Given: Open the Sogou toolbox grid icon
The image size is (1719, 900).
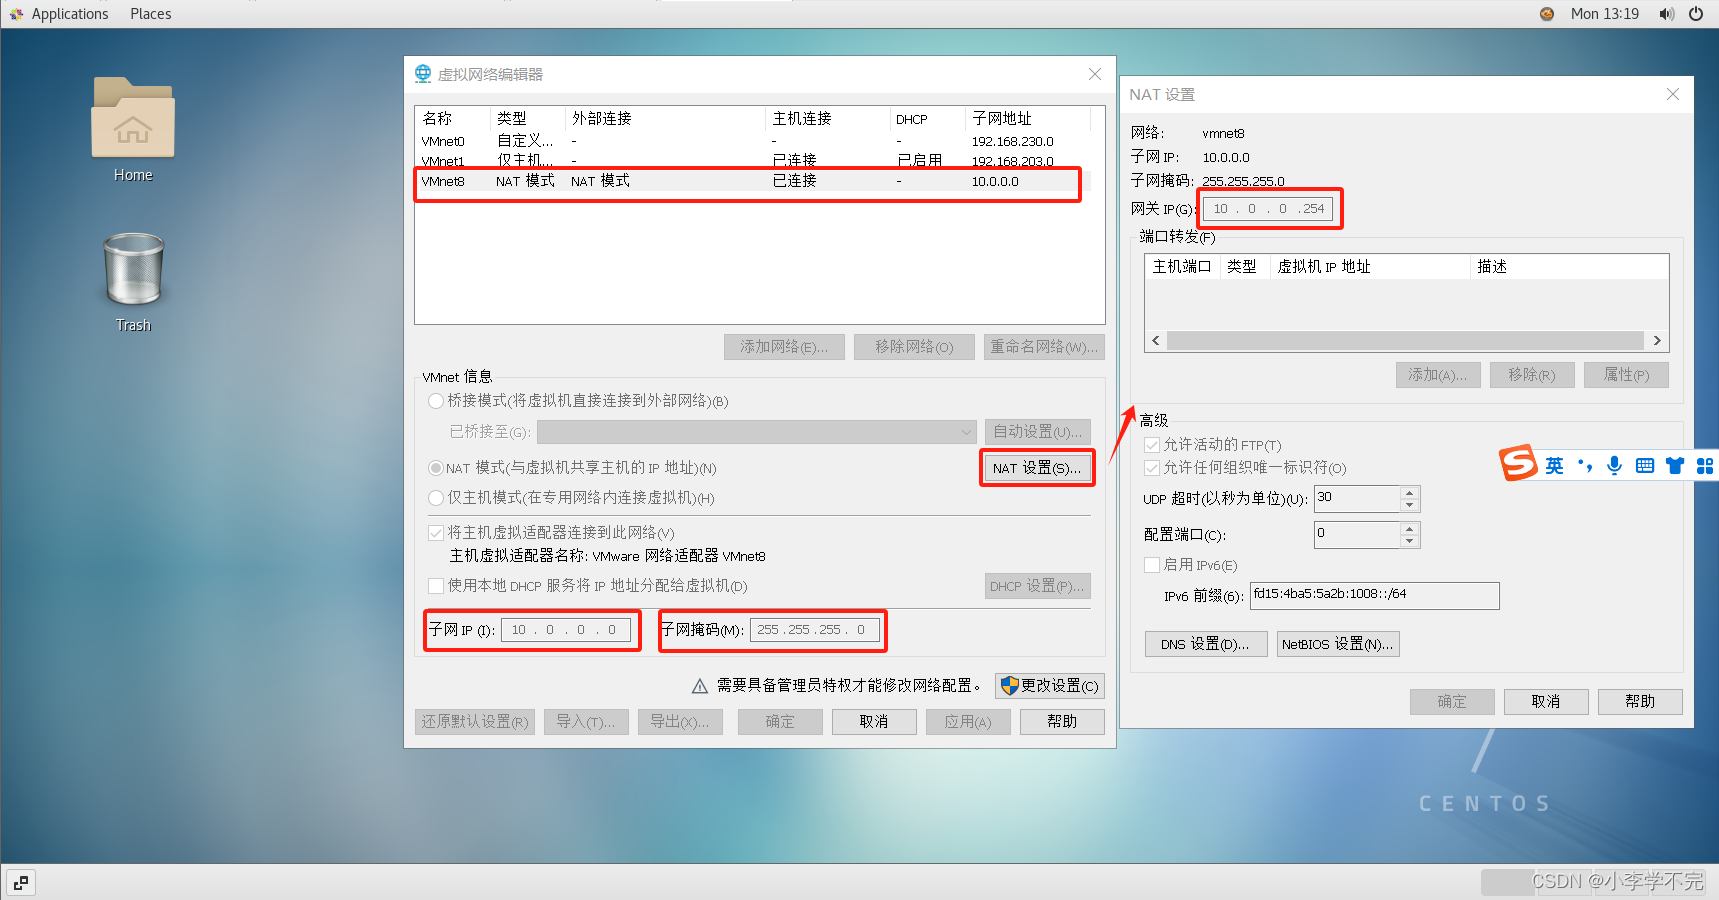Looking at the screenshot, I should pos(1705,466).
